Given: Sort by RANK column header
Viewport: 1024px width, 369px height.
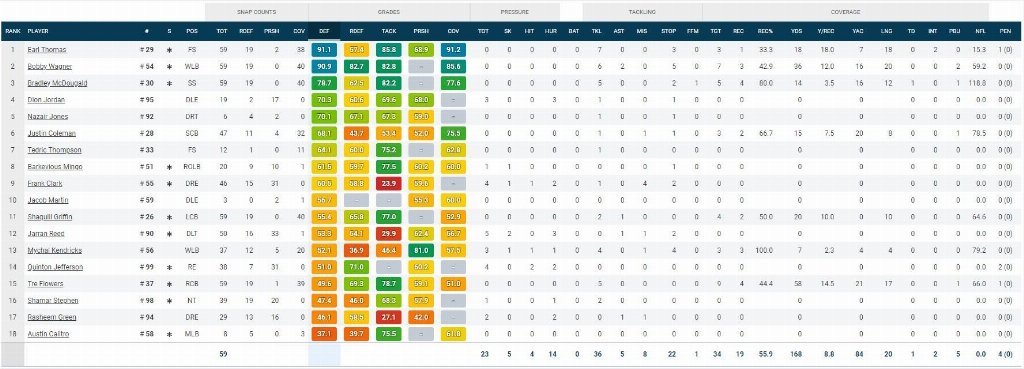Looking at the screenshot, I should [12, 31].
